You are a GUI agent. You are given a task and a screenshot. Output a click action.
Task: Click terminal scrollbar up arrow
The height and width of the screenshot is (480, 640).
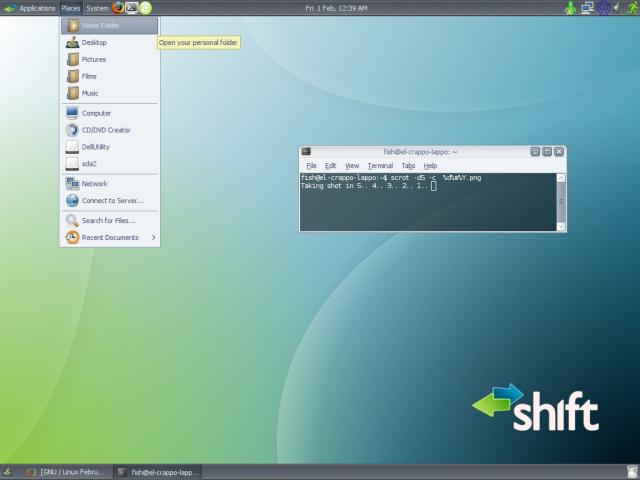coord(561,178)
